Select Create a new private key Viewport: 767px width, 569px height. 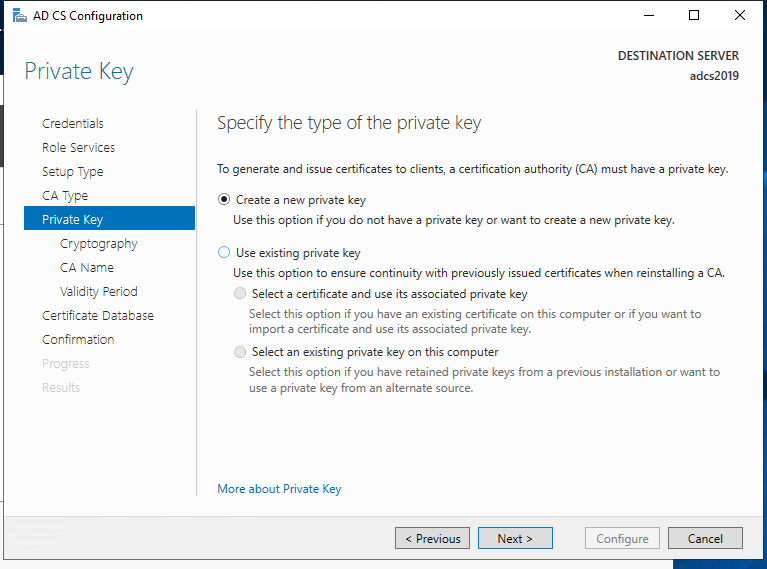224,200
